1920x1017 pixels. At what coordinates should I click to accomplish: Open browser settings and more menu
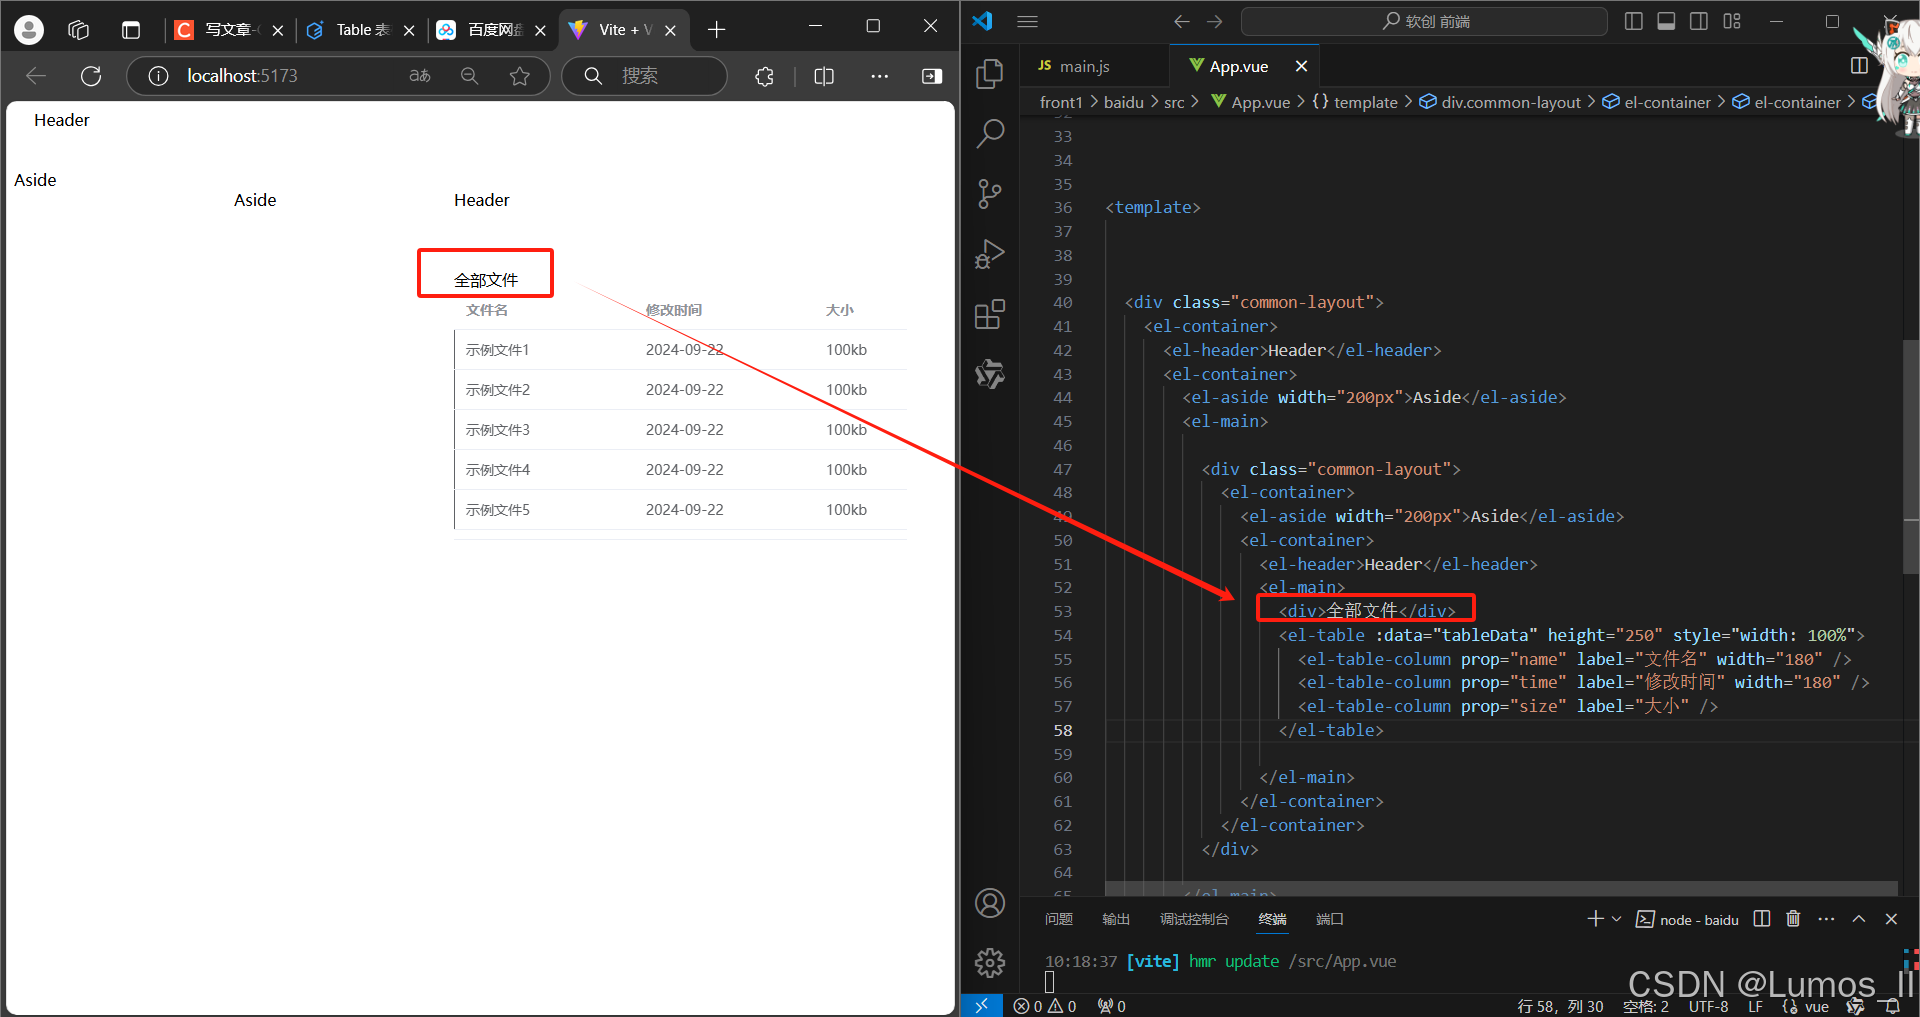pyautogui.click(x=880, y=76)
